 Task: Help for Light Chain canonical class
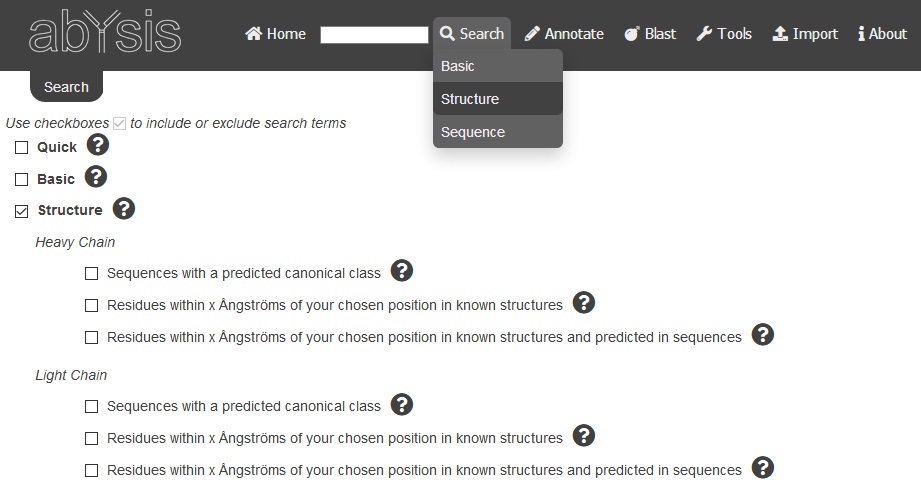click(x=402, y=404)
